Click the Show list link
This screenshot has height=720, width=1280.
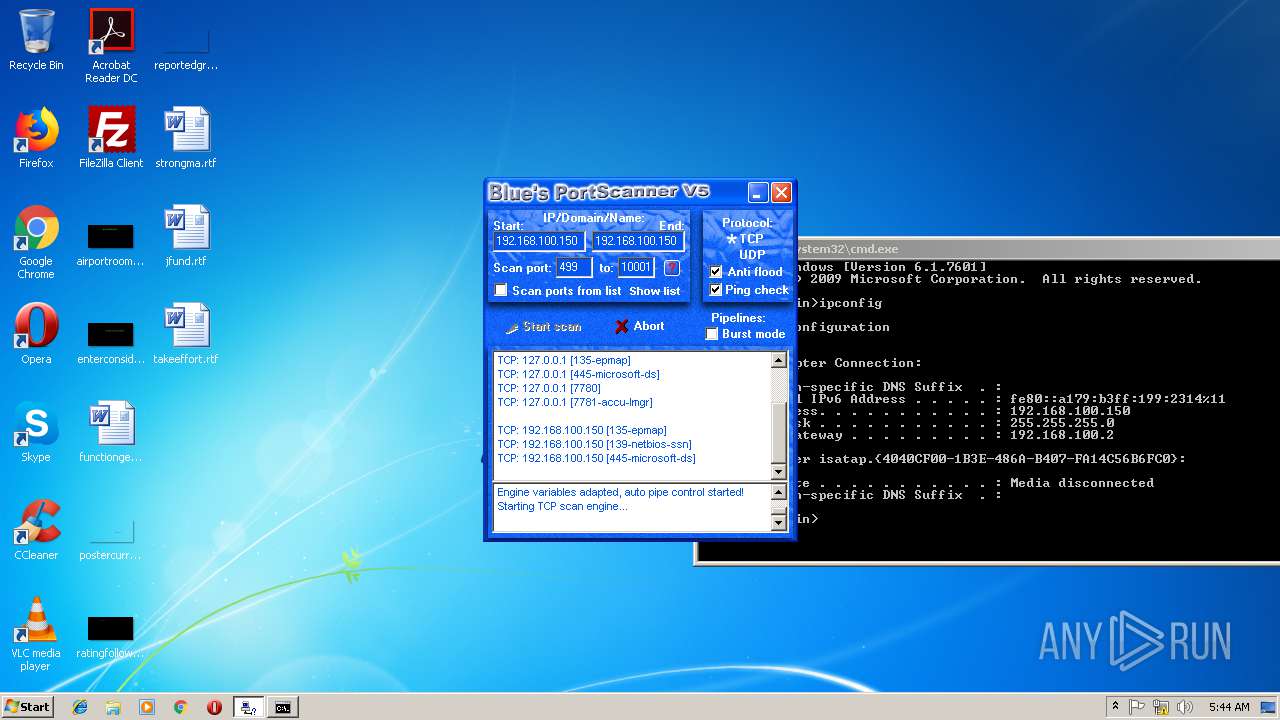654,291
